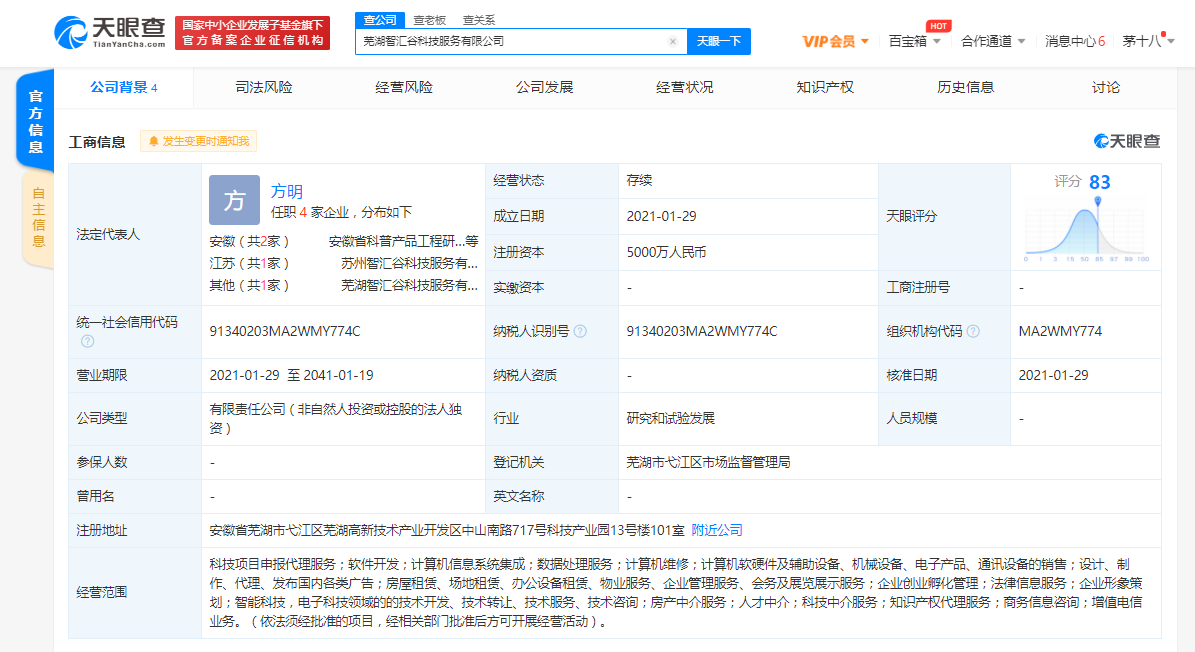Switch to the 司法风险 tab

(x=264, y=87)
